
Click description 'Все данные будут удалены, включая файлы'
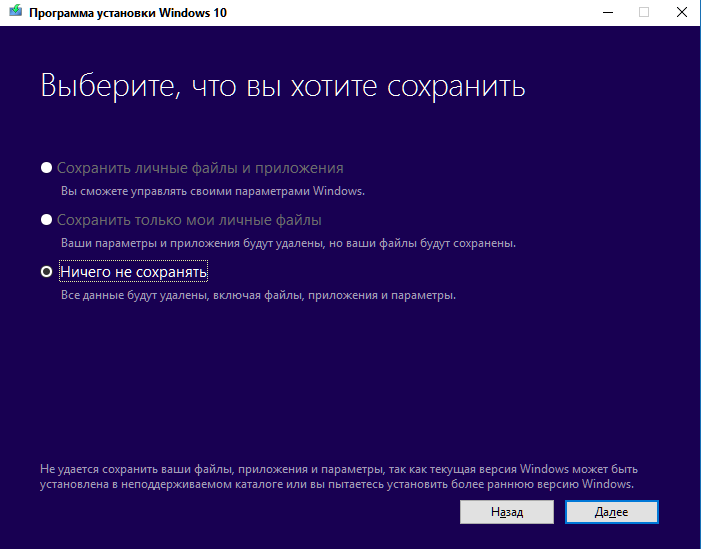tap(182, 295)
